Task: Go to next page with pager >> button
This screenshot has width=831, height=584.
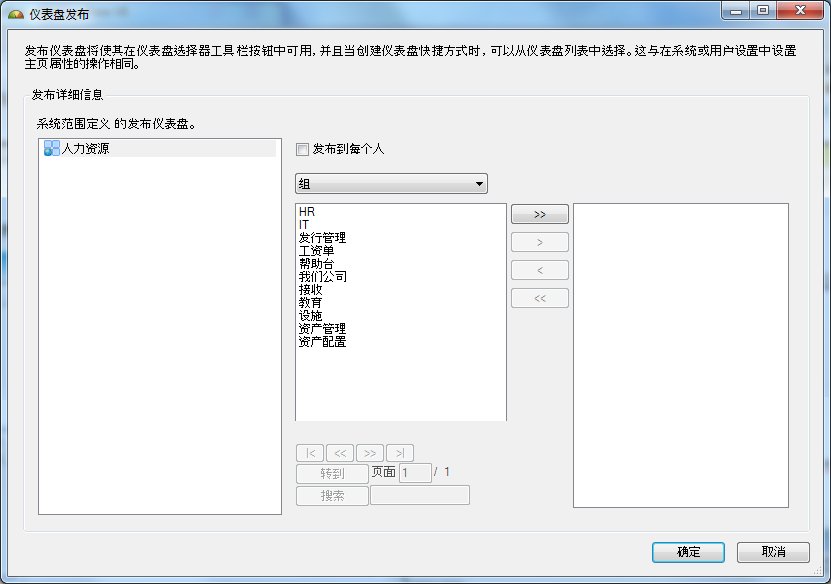Action: [x=370, y=453]
